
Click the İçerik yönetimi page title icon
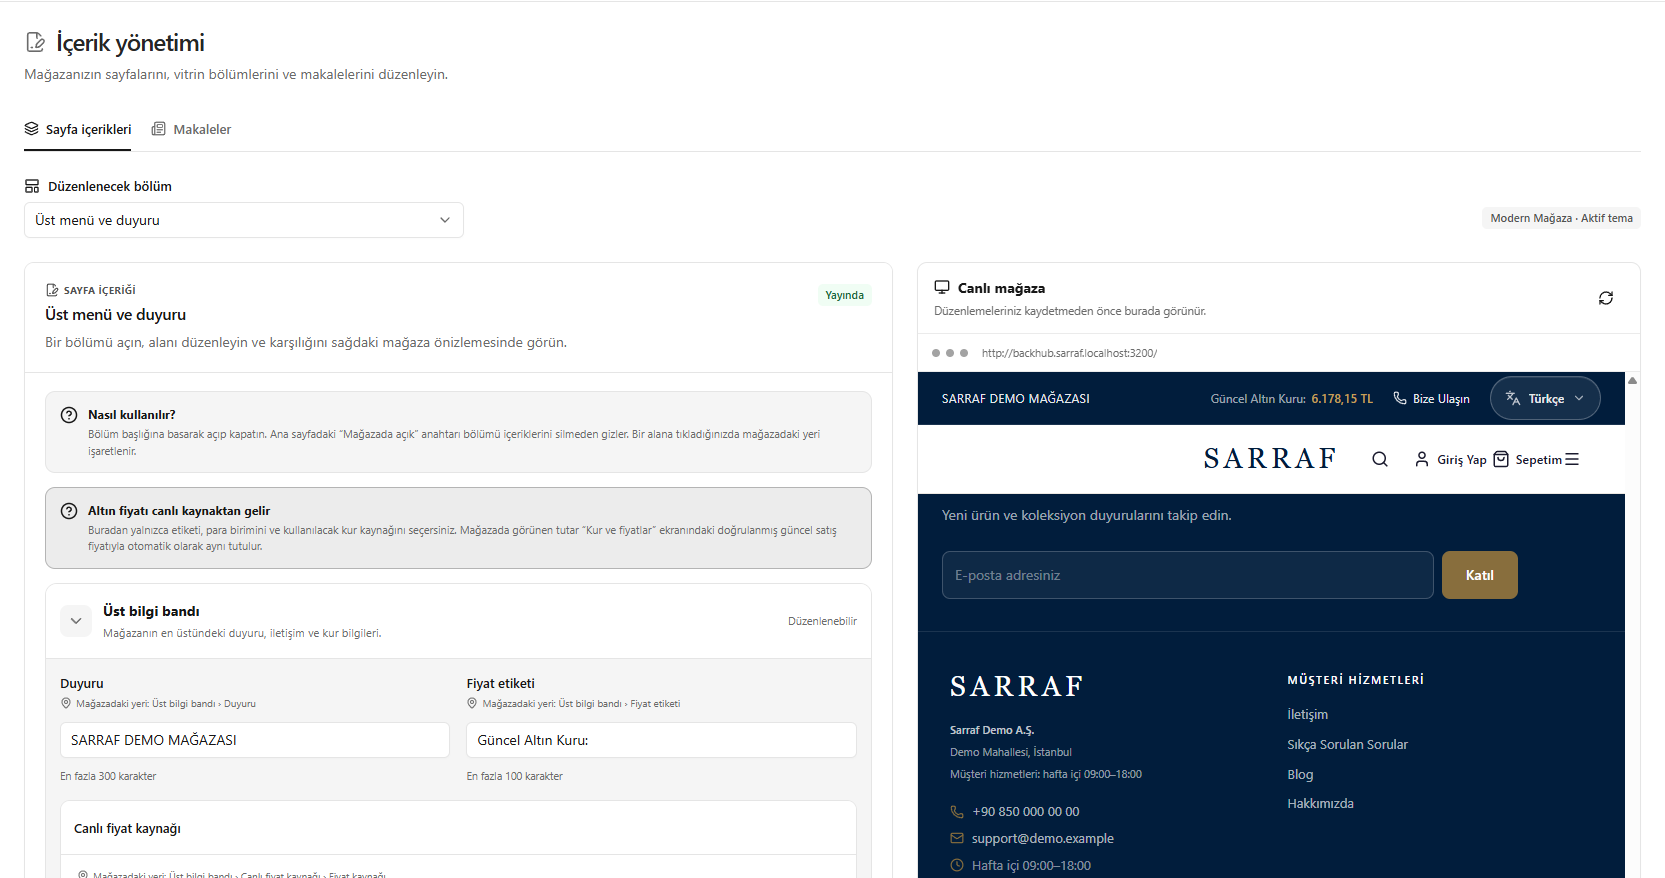coord(35,42)
